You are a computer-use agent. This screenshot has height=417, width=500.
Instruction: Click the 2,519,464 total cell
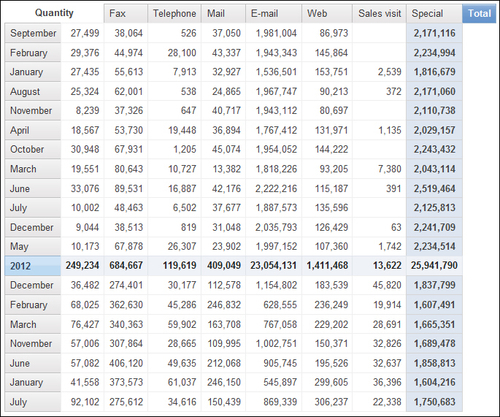(434, 188)
